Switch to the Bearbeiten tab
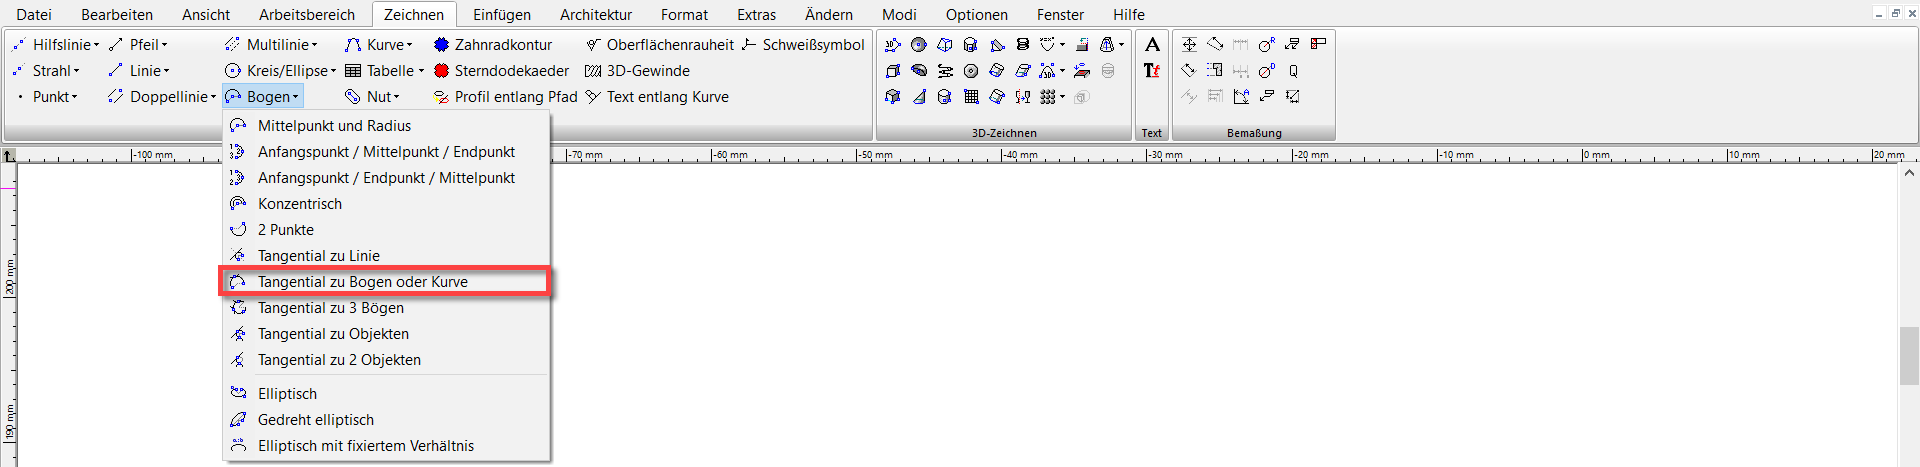The height and width of the screenshot is (467, 1920). point(117,15)
